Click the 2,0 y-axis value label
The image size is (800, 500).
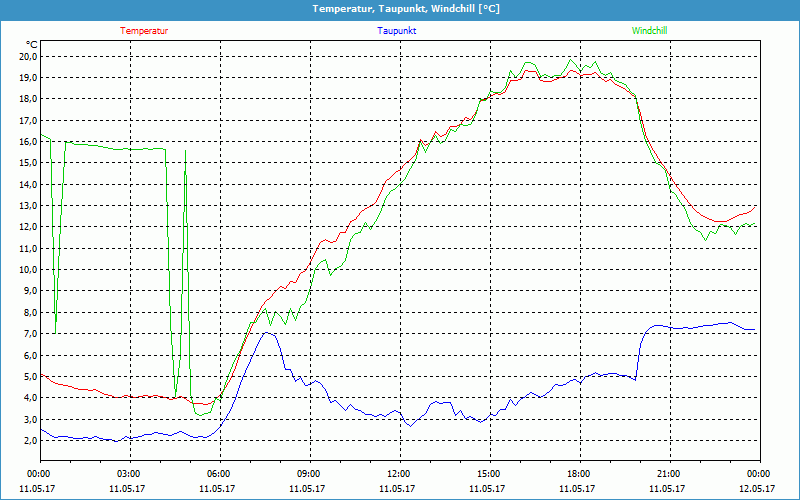(x=29, y=441)
